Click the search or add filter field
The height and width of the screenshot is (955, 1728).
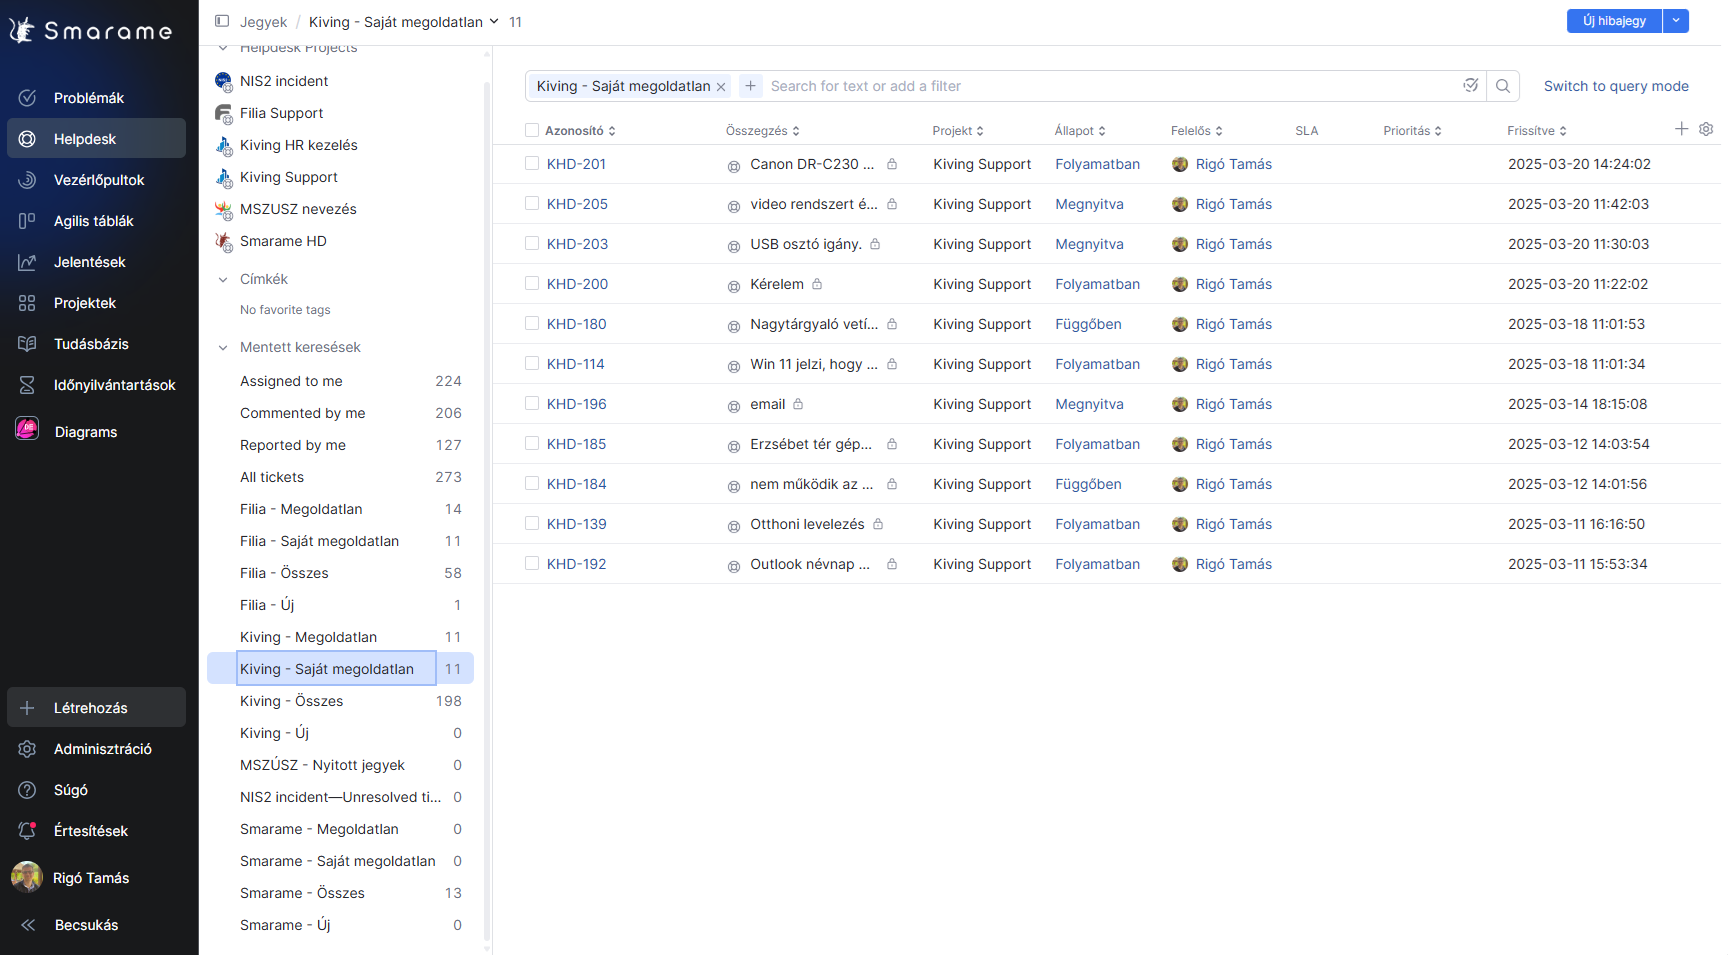(x=1100, y=86)
